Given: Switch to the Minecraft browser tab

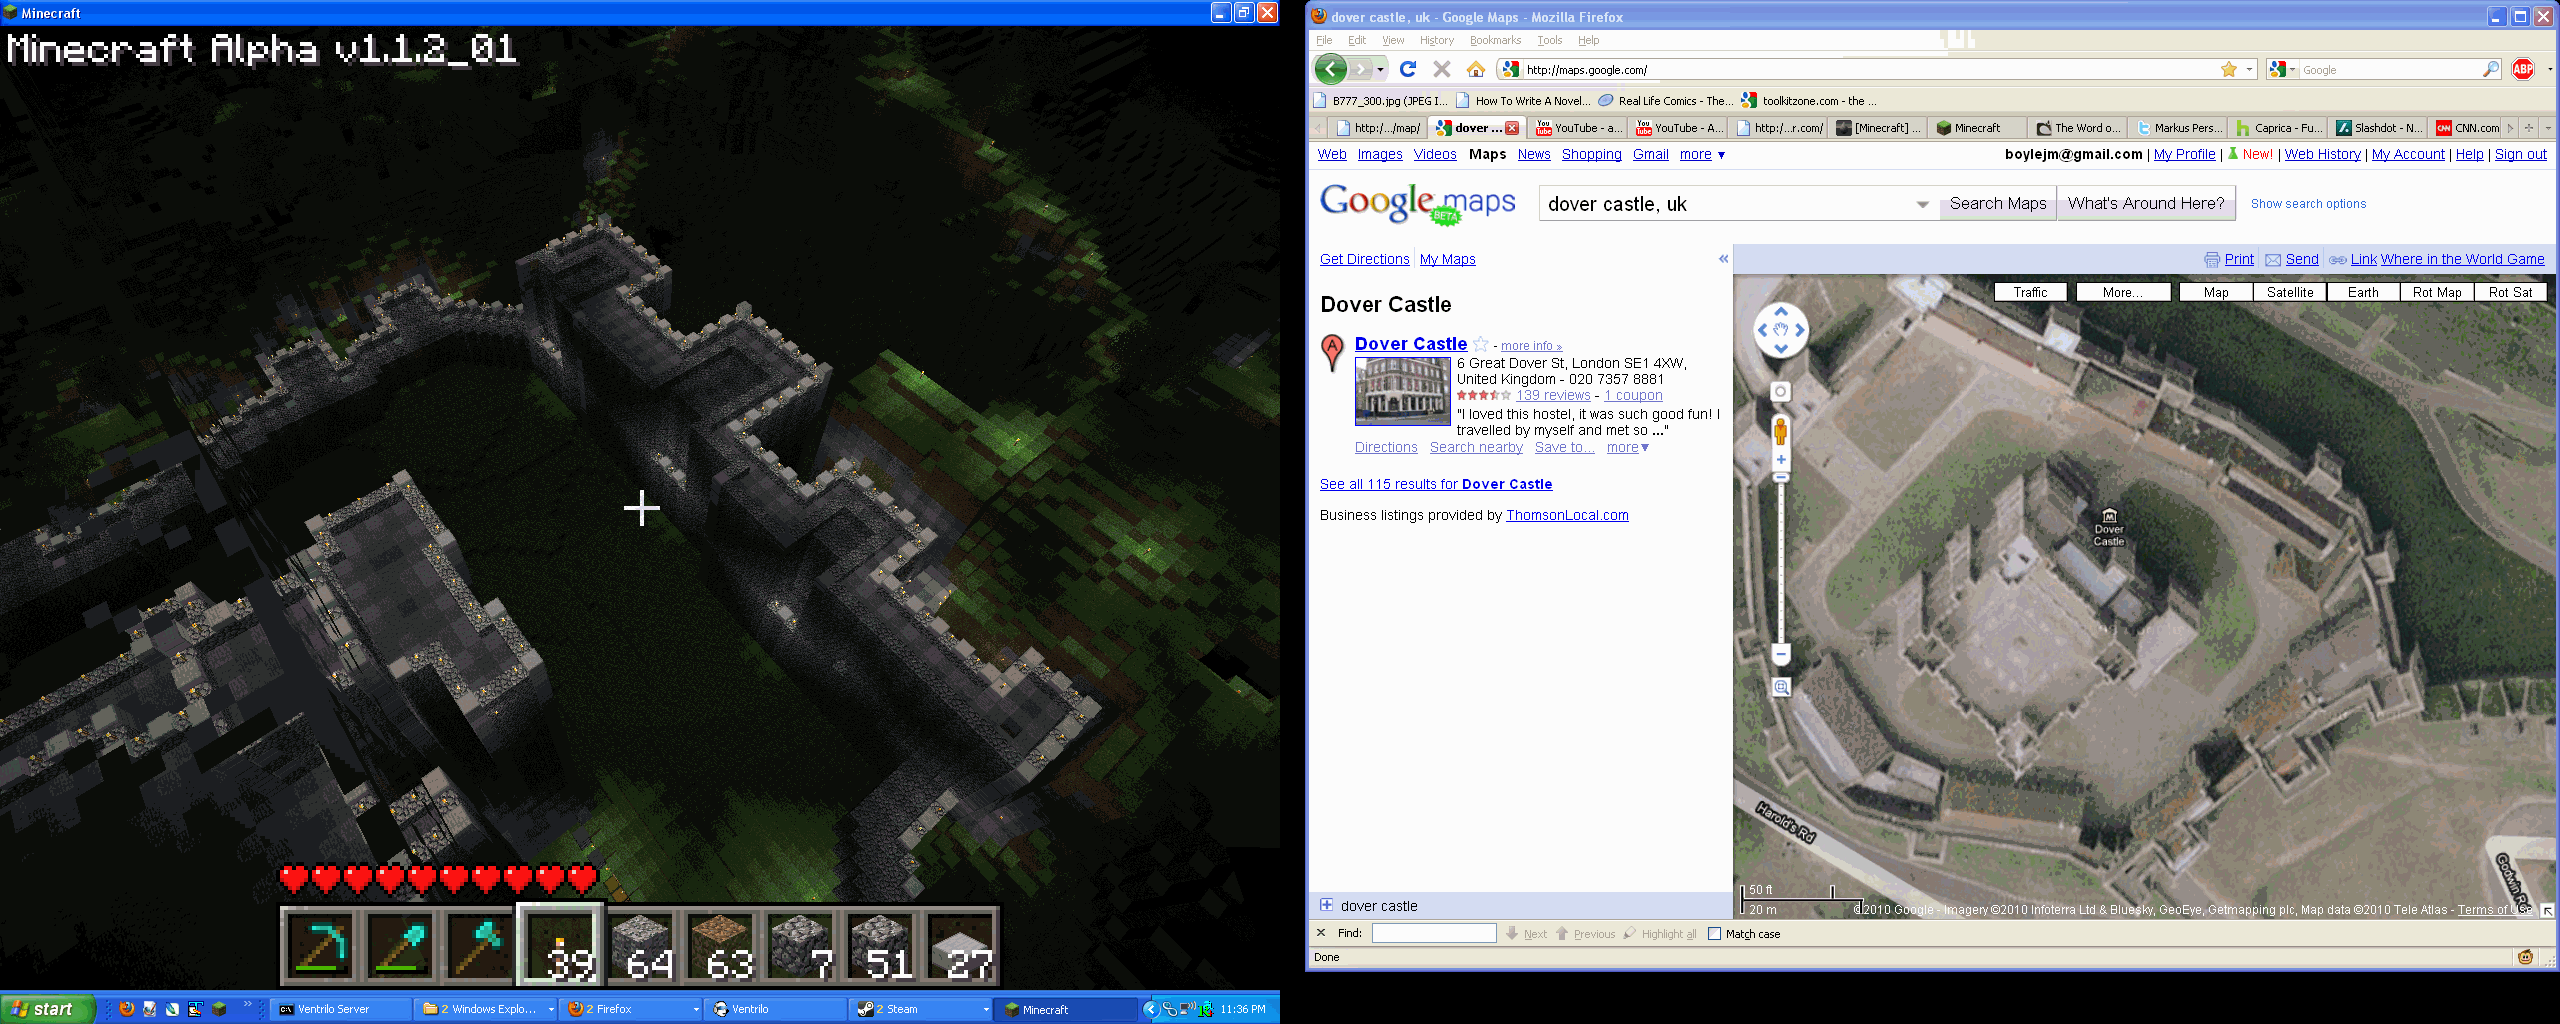Looking at the screenshot, I should 1977,128.
